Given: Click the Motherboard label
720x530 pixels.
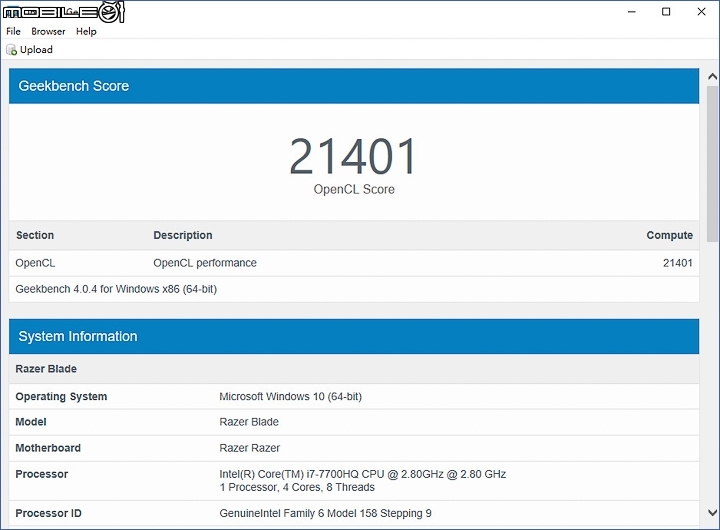Looking at the screenshot, I should 48,448.
